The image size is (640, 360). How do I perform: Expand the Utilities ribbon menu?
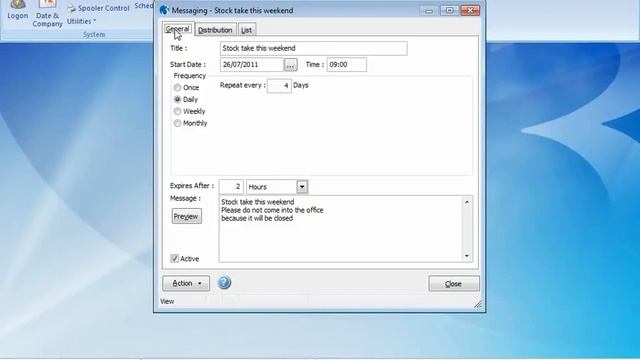(82, 21)
